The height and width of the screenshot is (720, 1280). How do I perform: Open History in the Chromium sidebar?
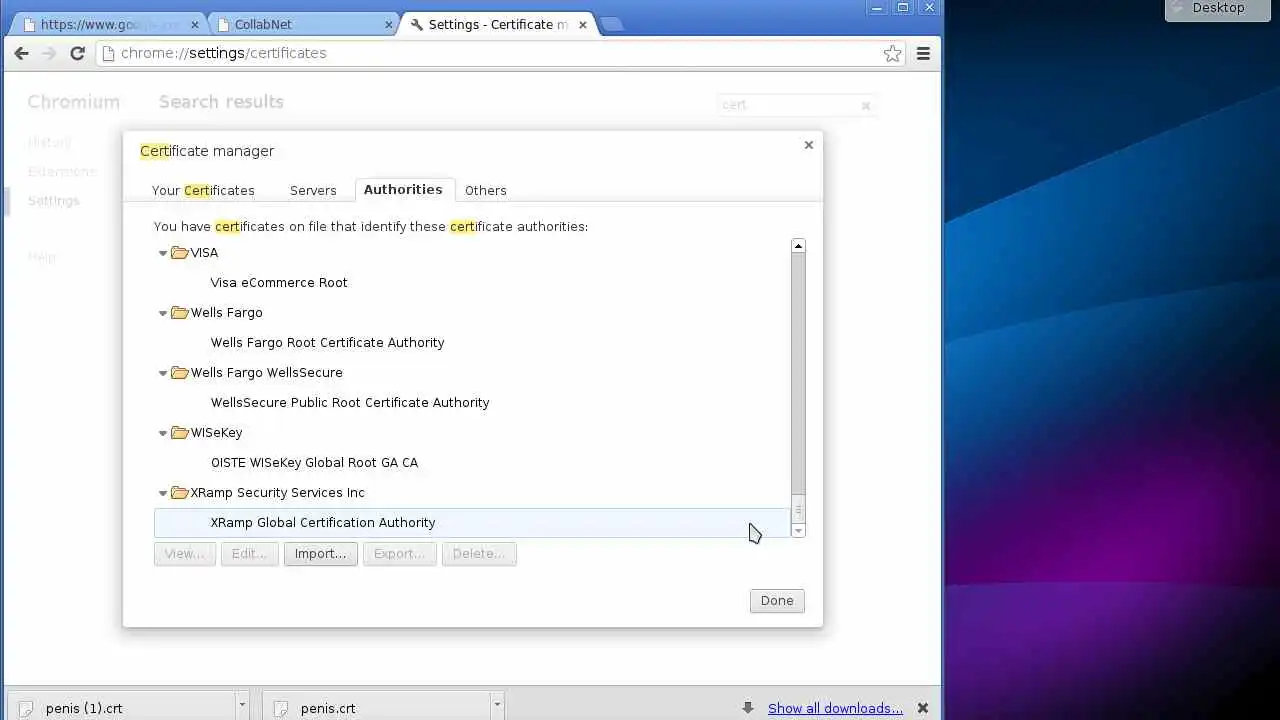[x=49, y=142]
